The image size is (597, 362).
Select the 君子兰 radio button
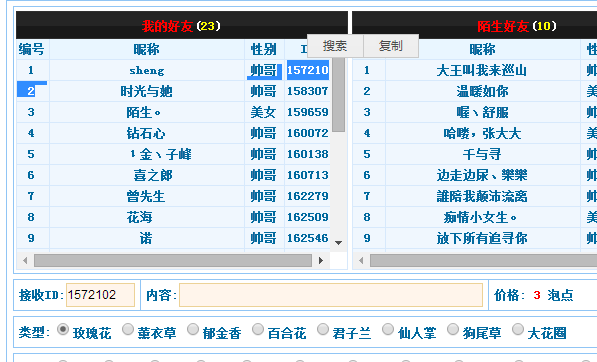click(323, 329)
